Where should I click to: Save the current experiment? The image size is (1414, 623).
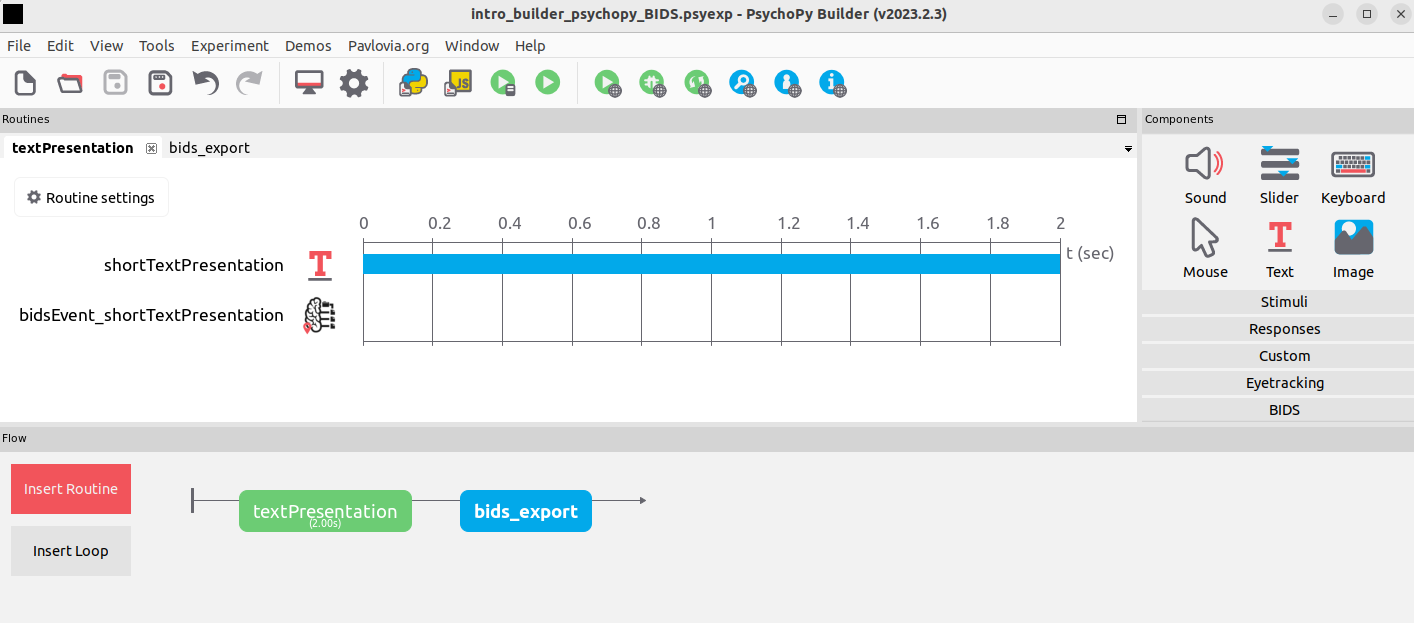click(115, 83)
